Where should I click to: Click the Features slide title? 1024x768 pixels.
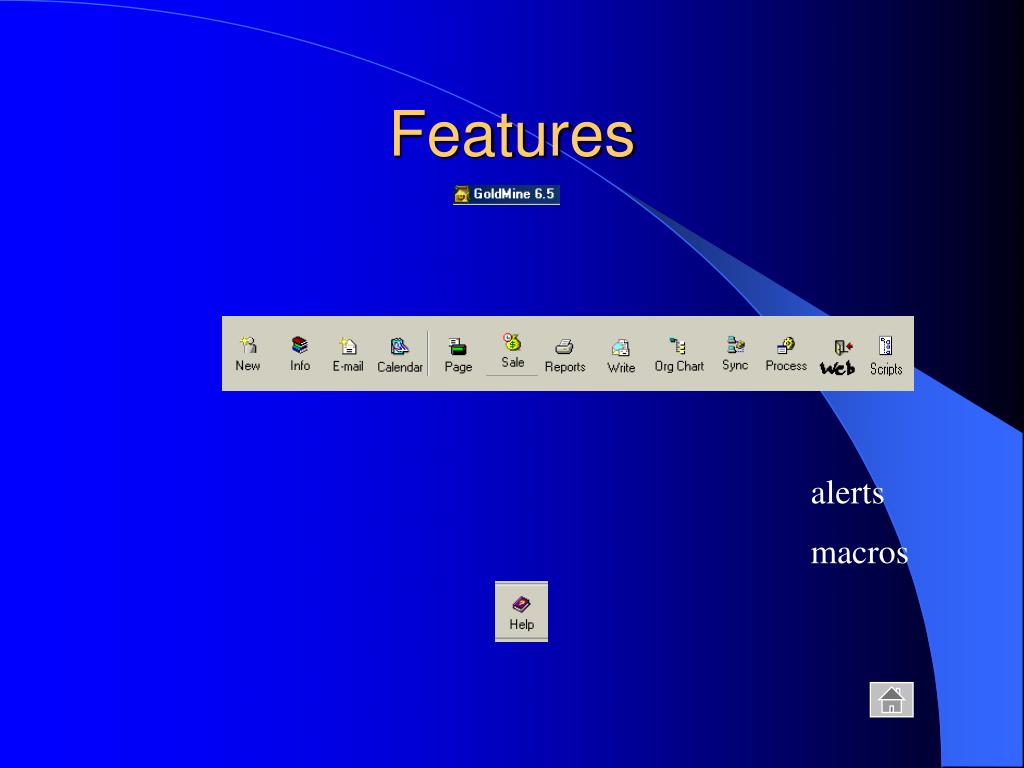pos(513,134)
